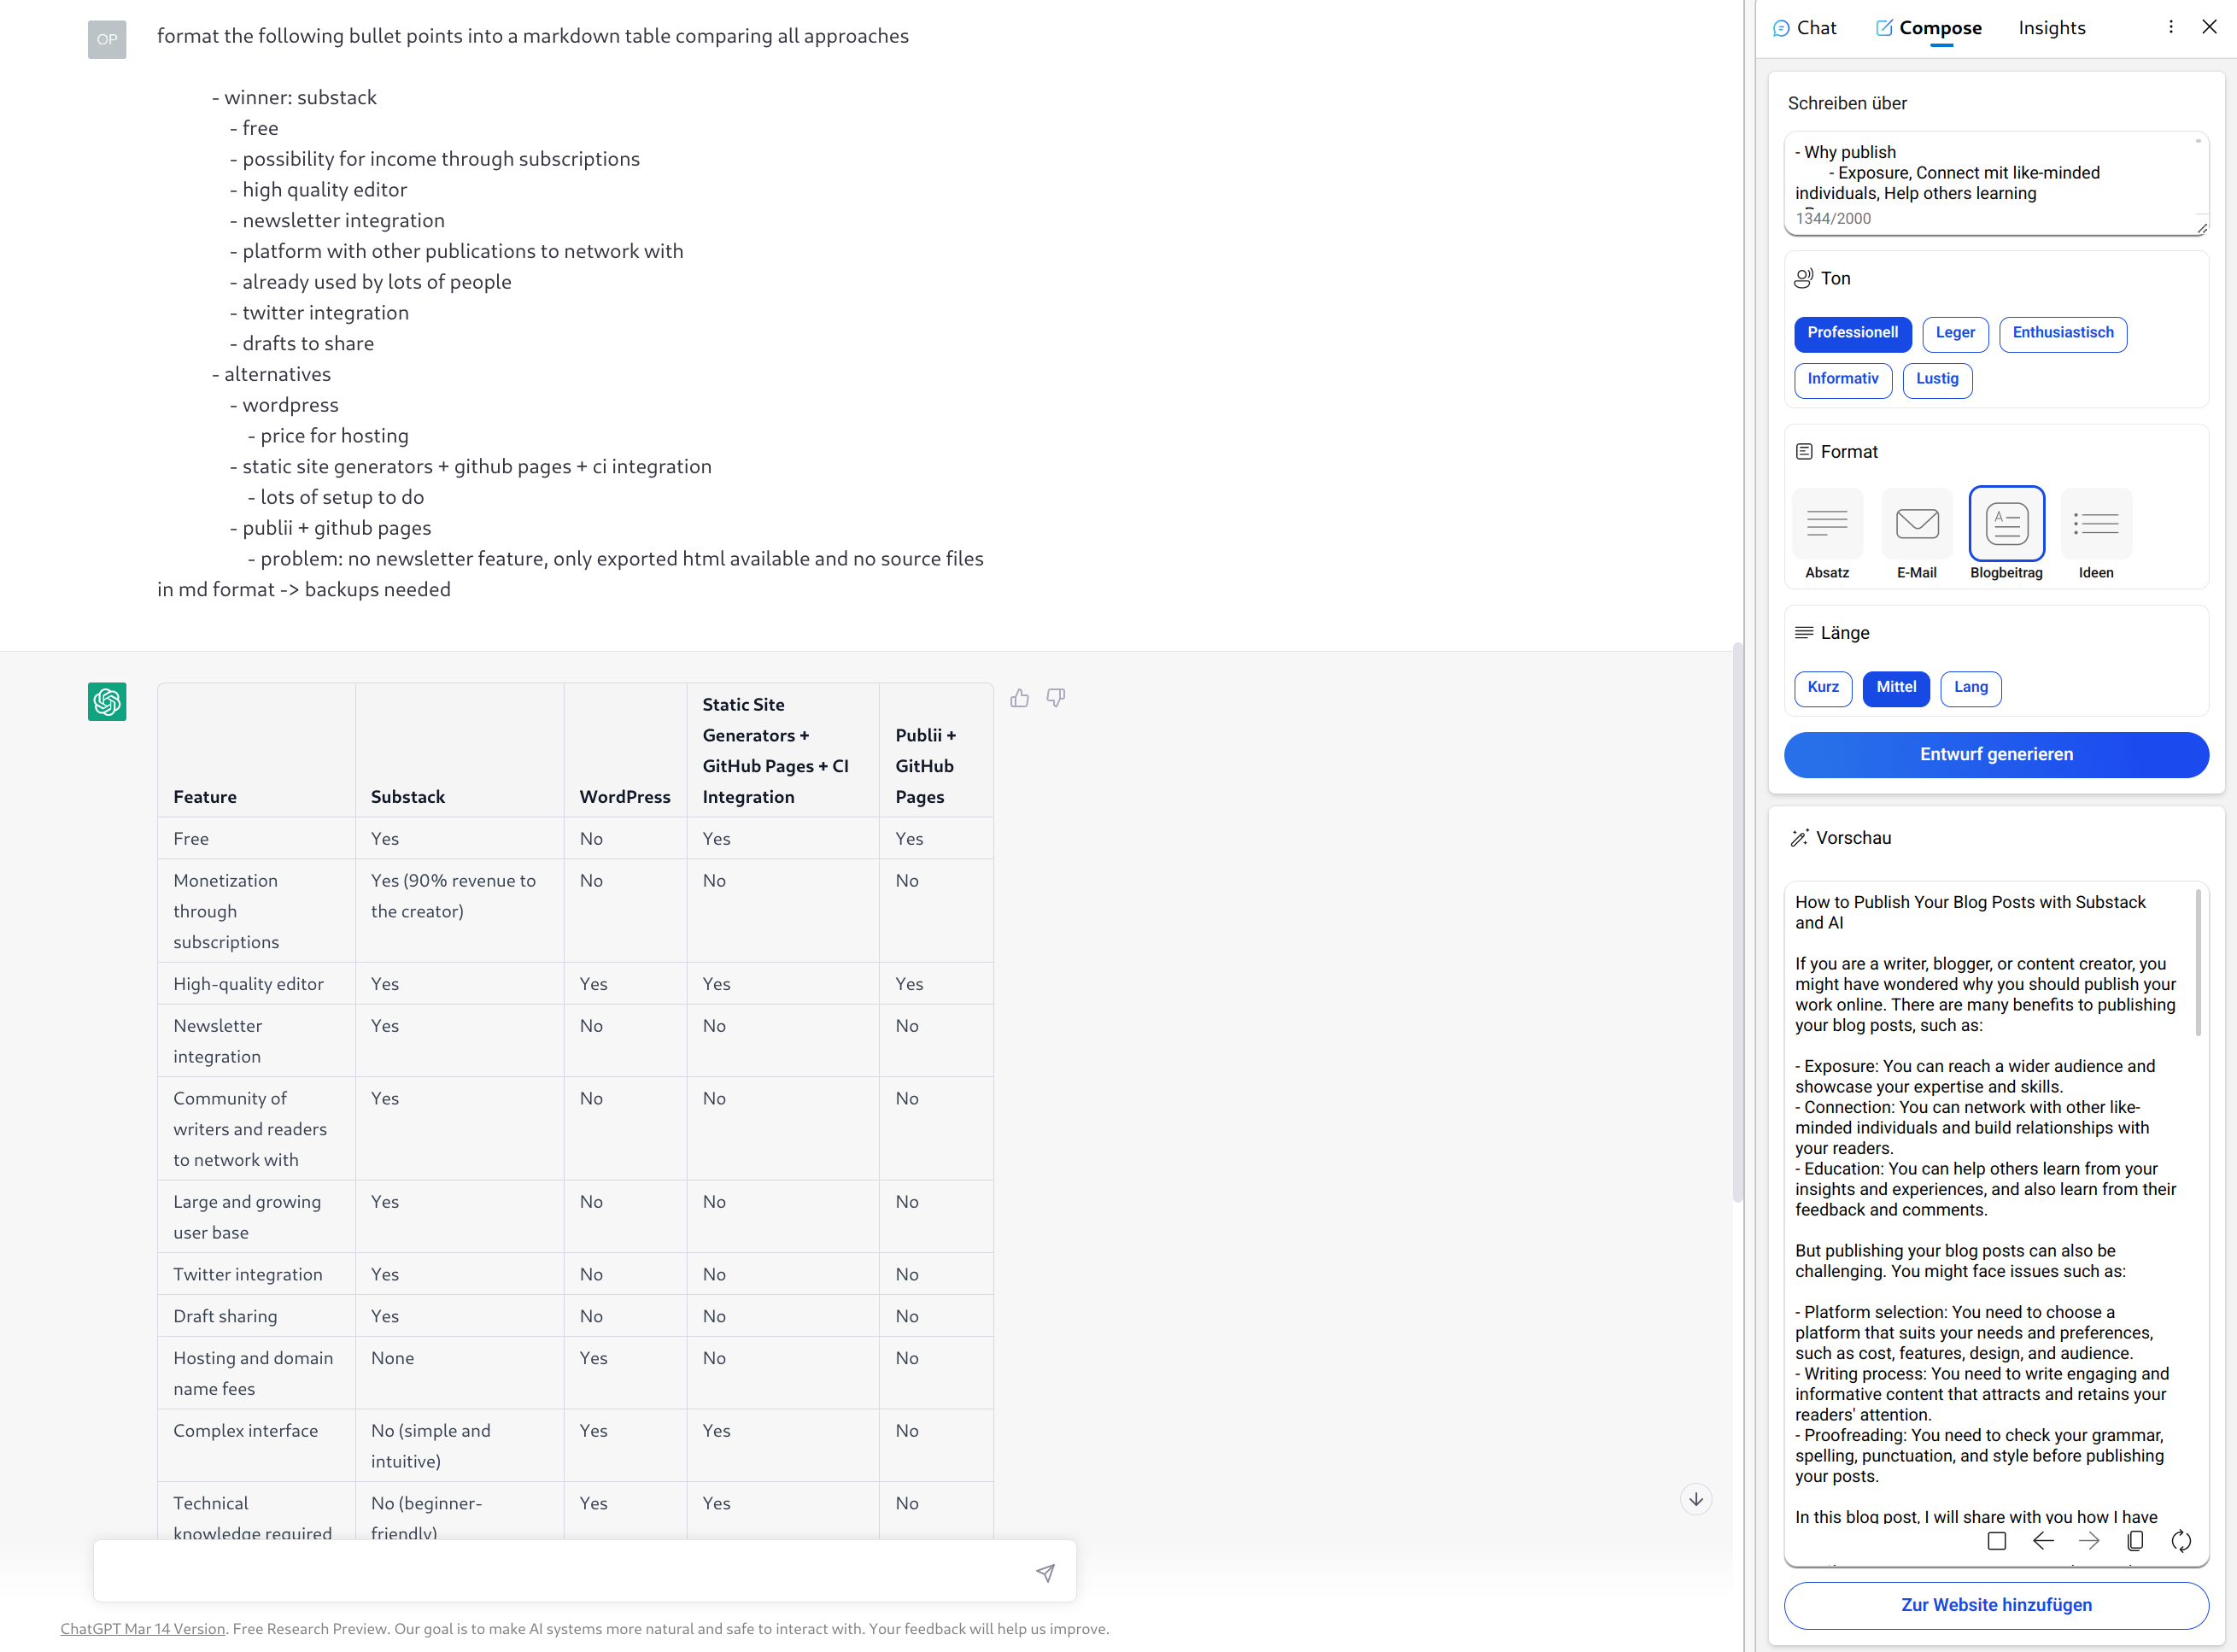The height and width of the screenshot is (1652, 2237).
Task: Click the thumbs up feedback icon
Action: [x=1019, y=698]
